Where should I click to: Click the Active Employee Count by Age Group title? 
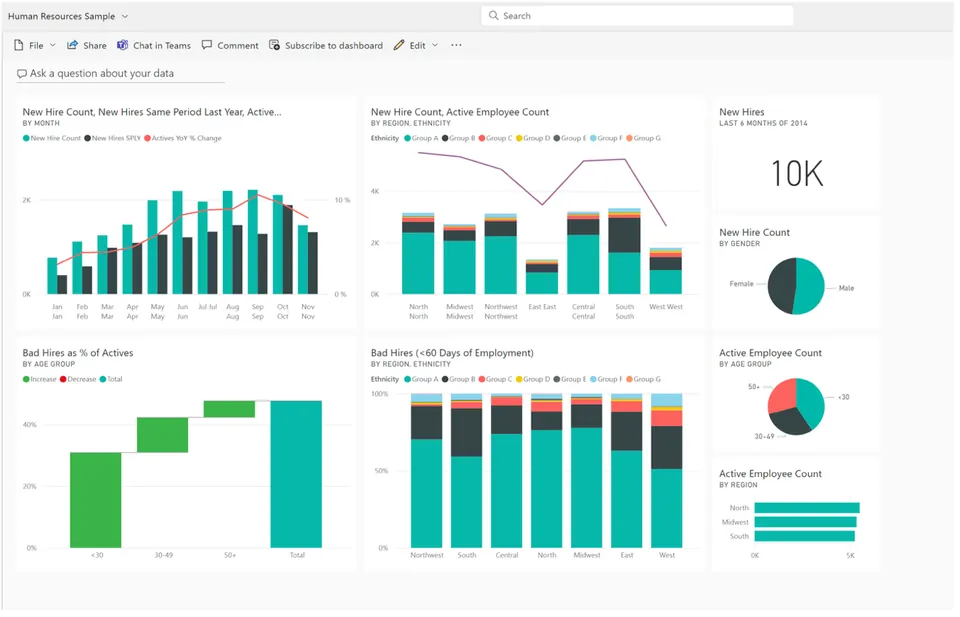[770, 353]
